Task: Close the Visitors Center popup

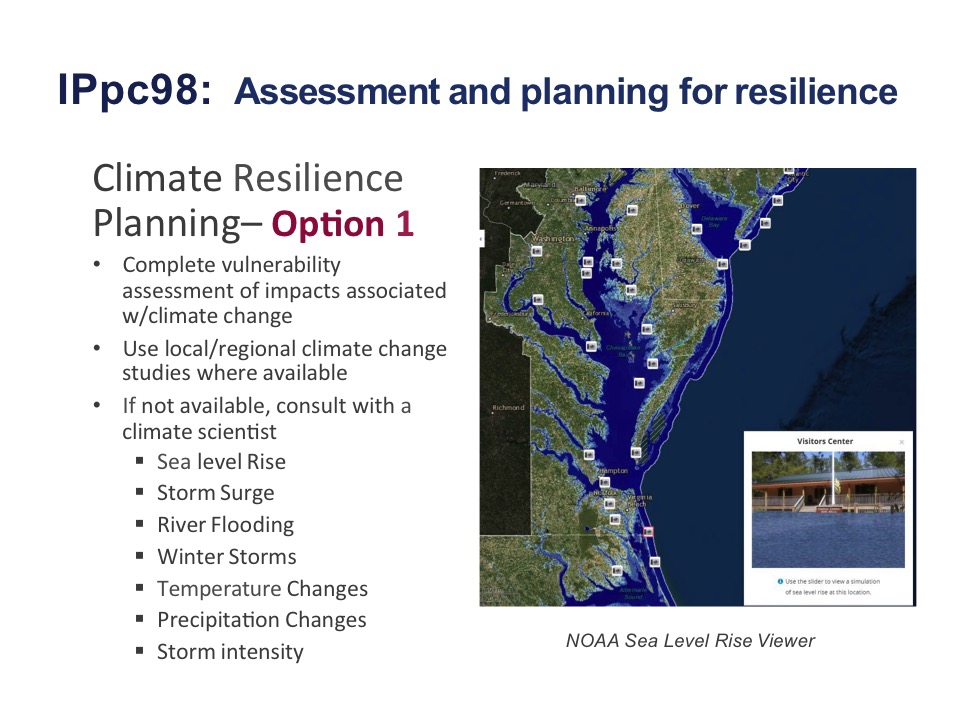Action: [901, 441]
